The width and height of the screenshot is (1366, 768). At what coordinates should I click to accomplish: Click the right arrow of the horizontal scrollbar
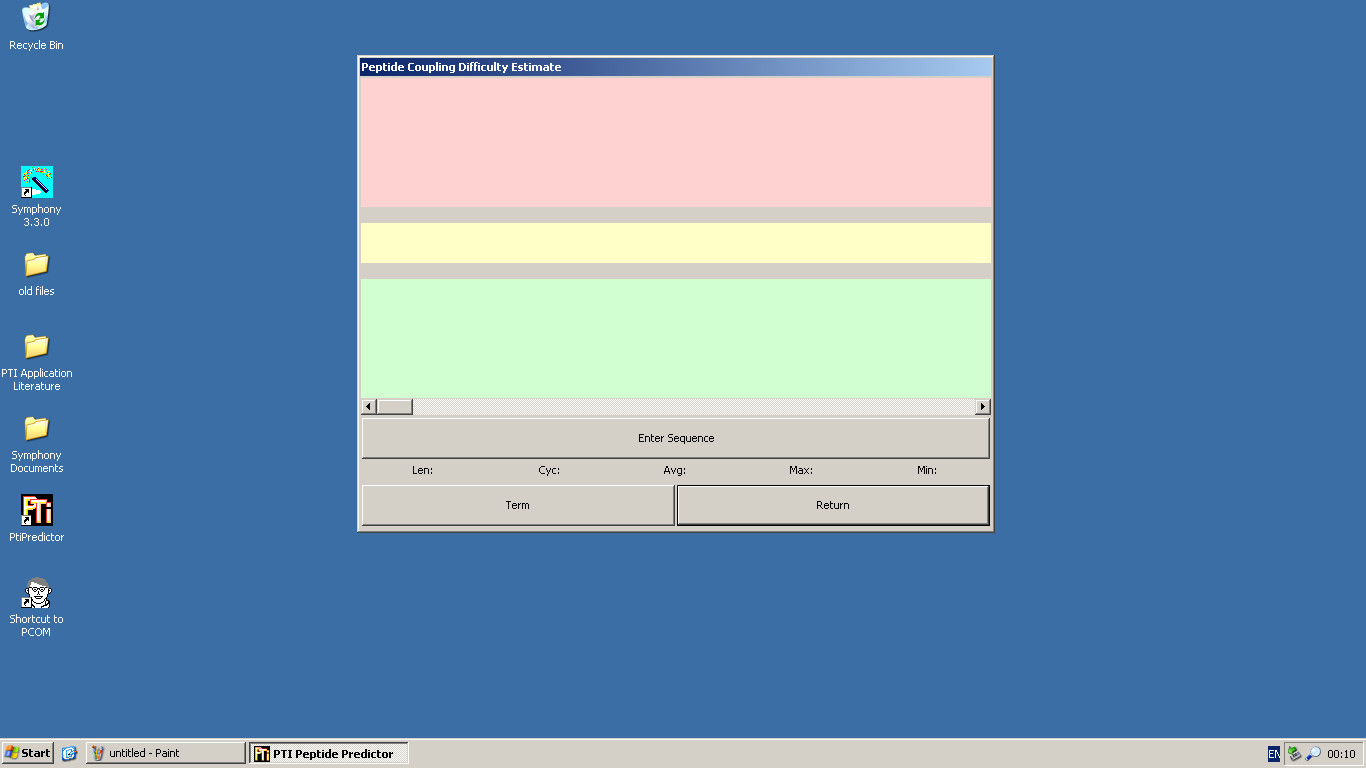982,407
